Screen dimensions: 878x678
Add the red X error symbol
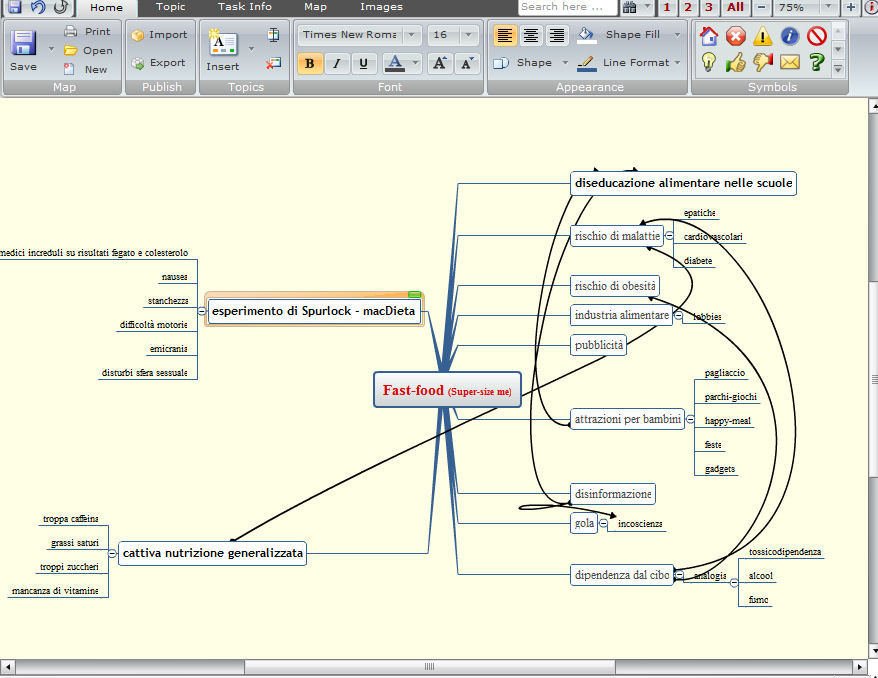[x=736, y=36]
